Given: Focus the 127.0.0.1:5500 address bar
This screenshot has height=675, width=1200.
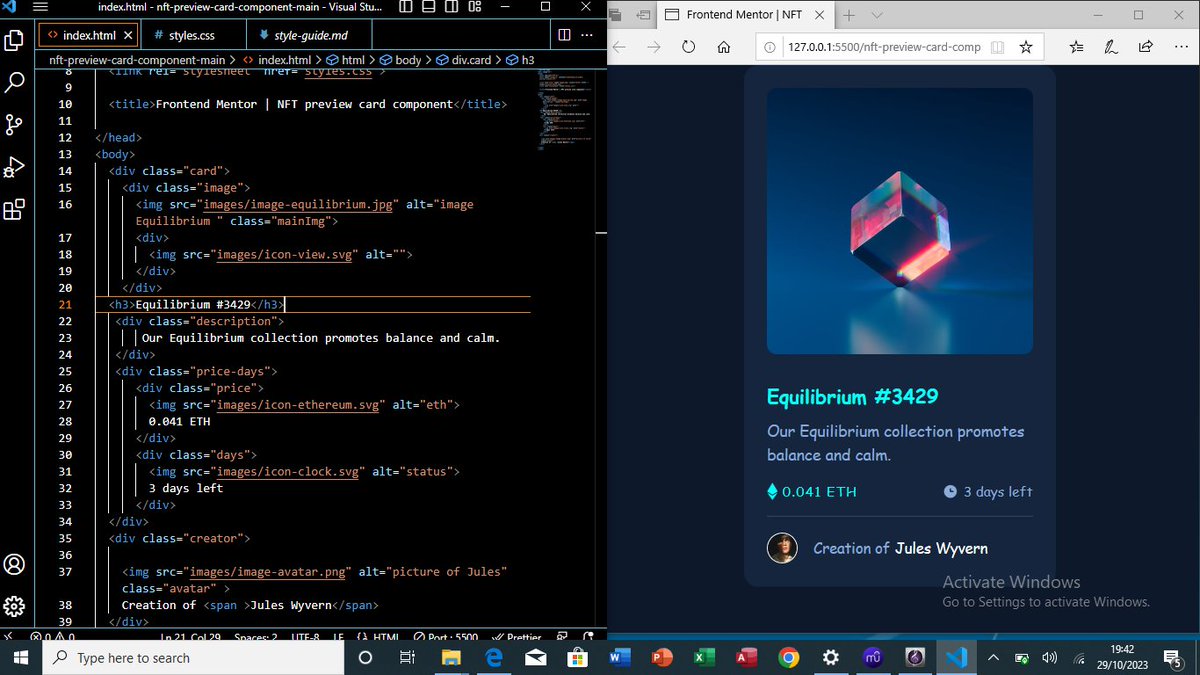Looking at the screenshot, I should (x=884, y=47).
